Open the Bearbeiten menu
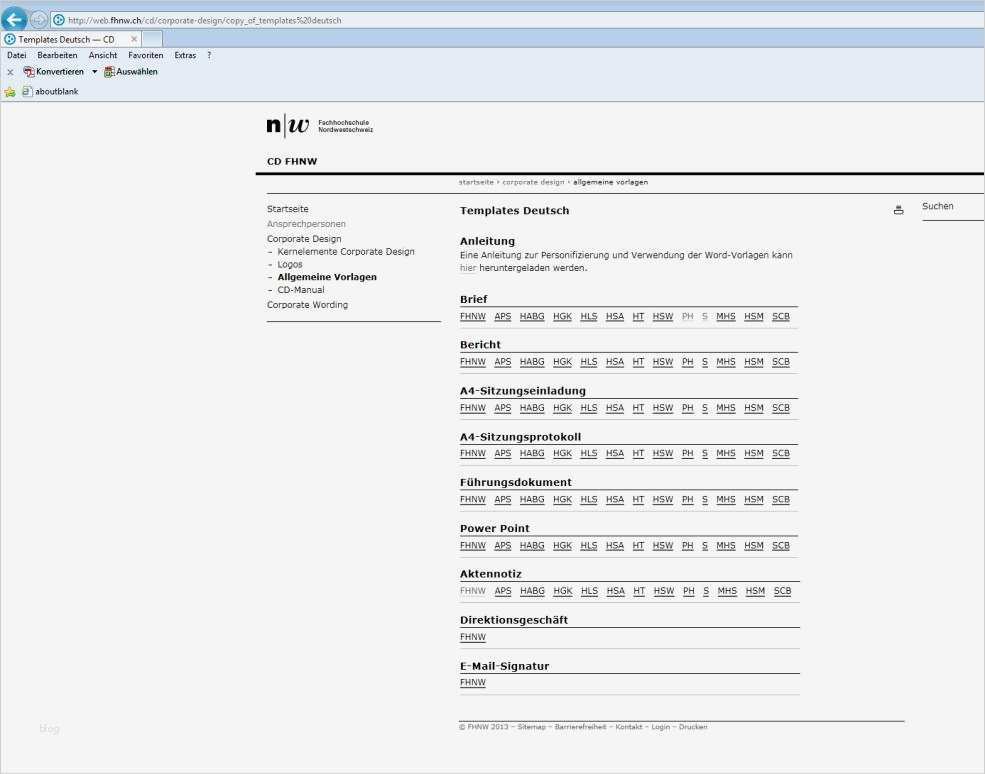Screen dimensions: 985x774 (57, 55)
